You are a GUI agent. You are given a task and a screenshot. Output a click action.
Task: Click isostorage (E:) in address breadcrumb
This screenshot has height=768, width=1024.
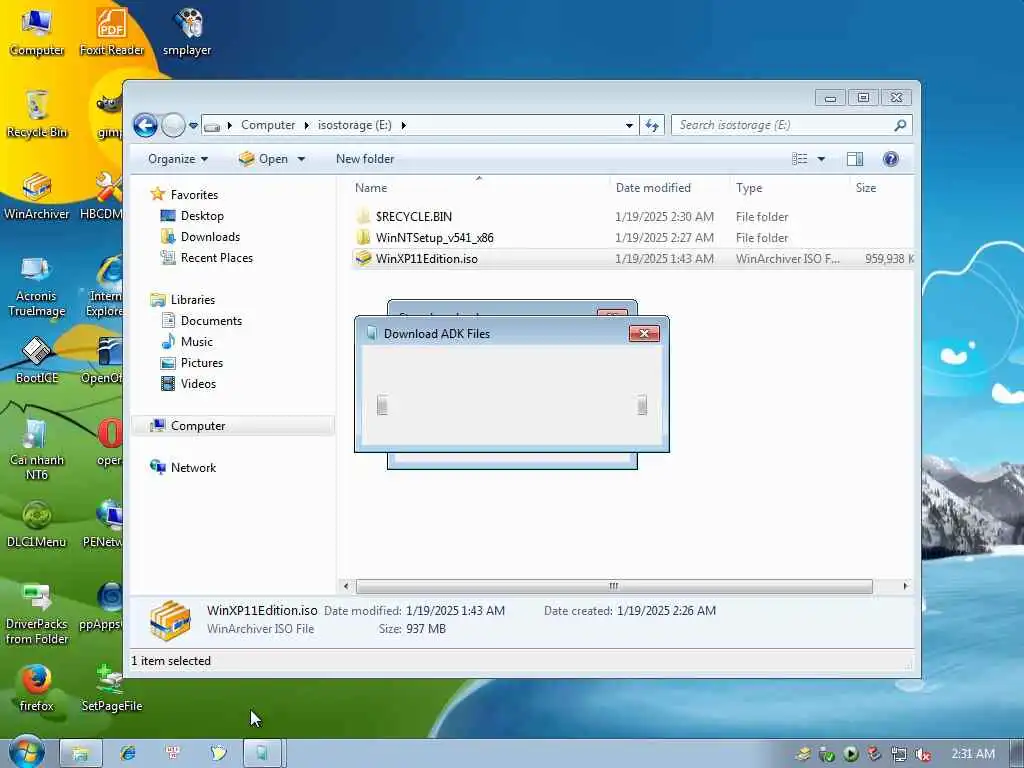355,125
